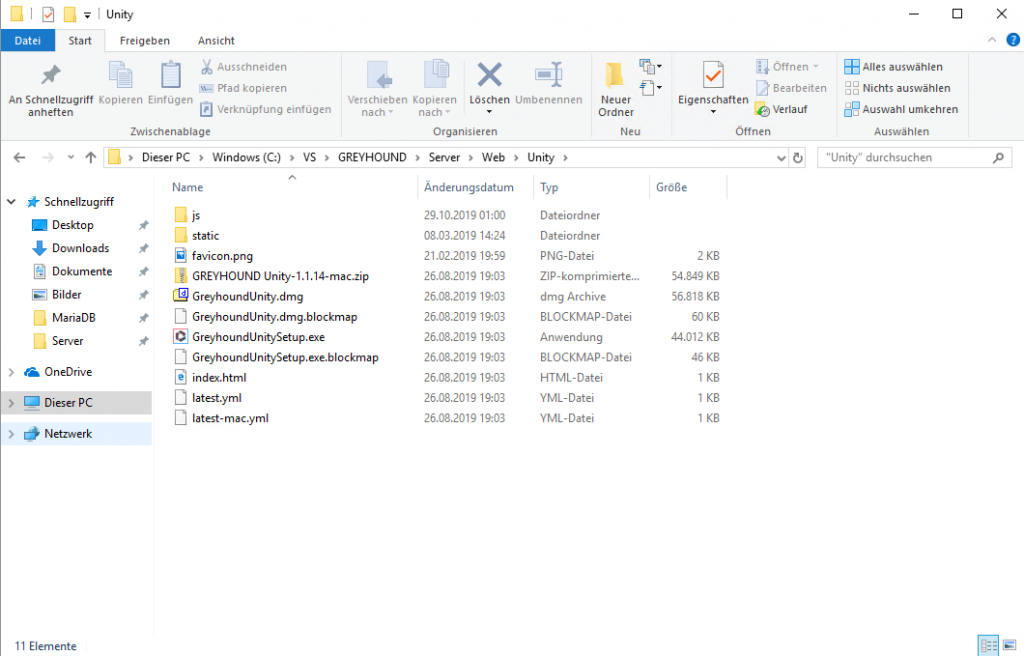Switch to details view layout icon
1024x656 pixels.
[988, 645]
